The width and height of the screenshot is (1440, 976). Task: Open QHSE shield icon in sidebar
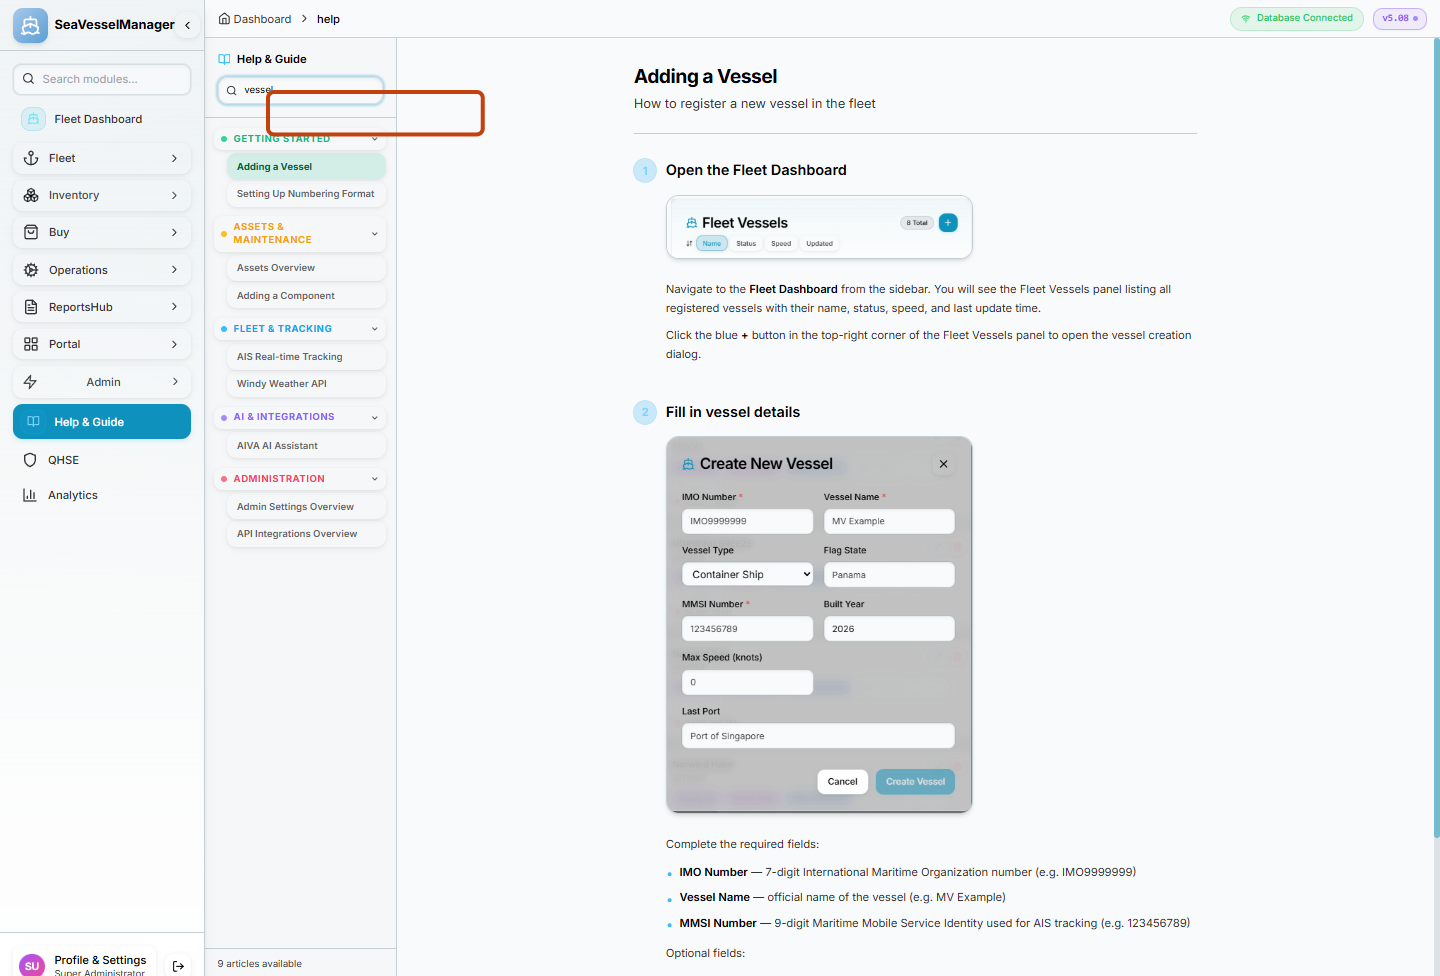click(x=30, y=460)
